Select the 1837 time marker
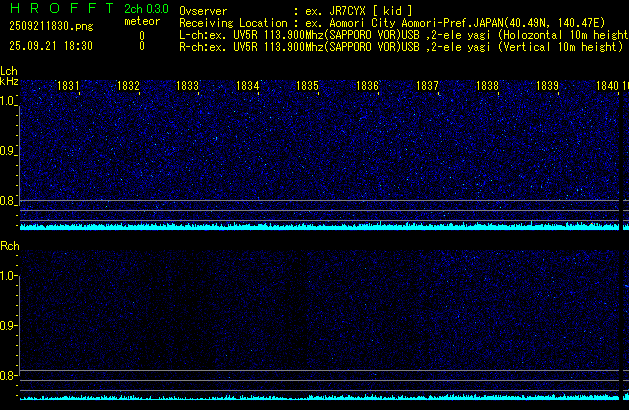 (x=428, y=86)
